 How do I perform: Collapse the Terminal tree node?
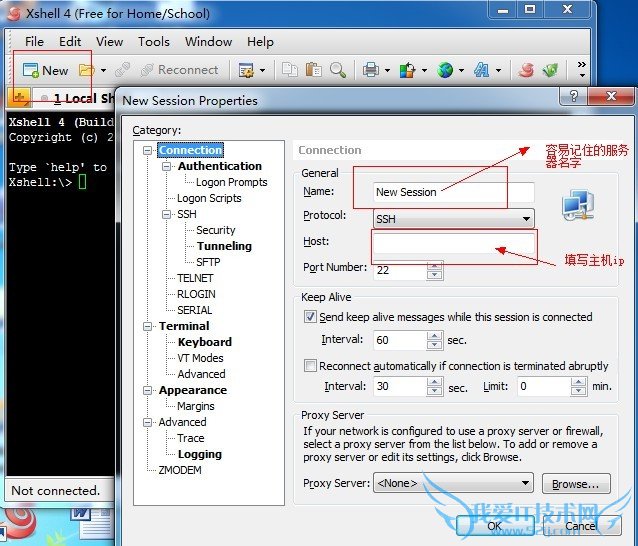click(x=147, y=326)
